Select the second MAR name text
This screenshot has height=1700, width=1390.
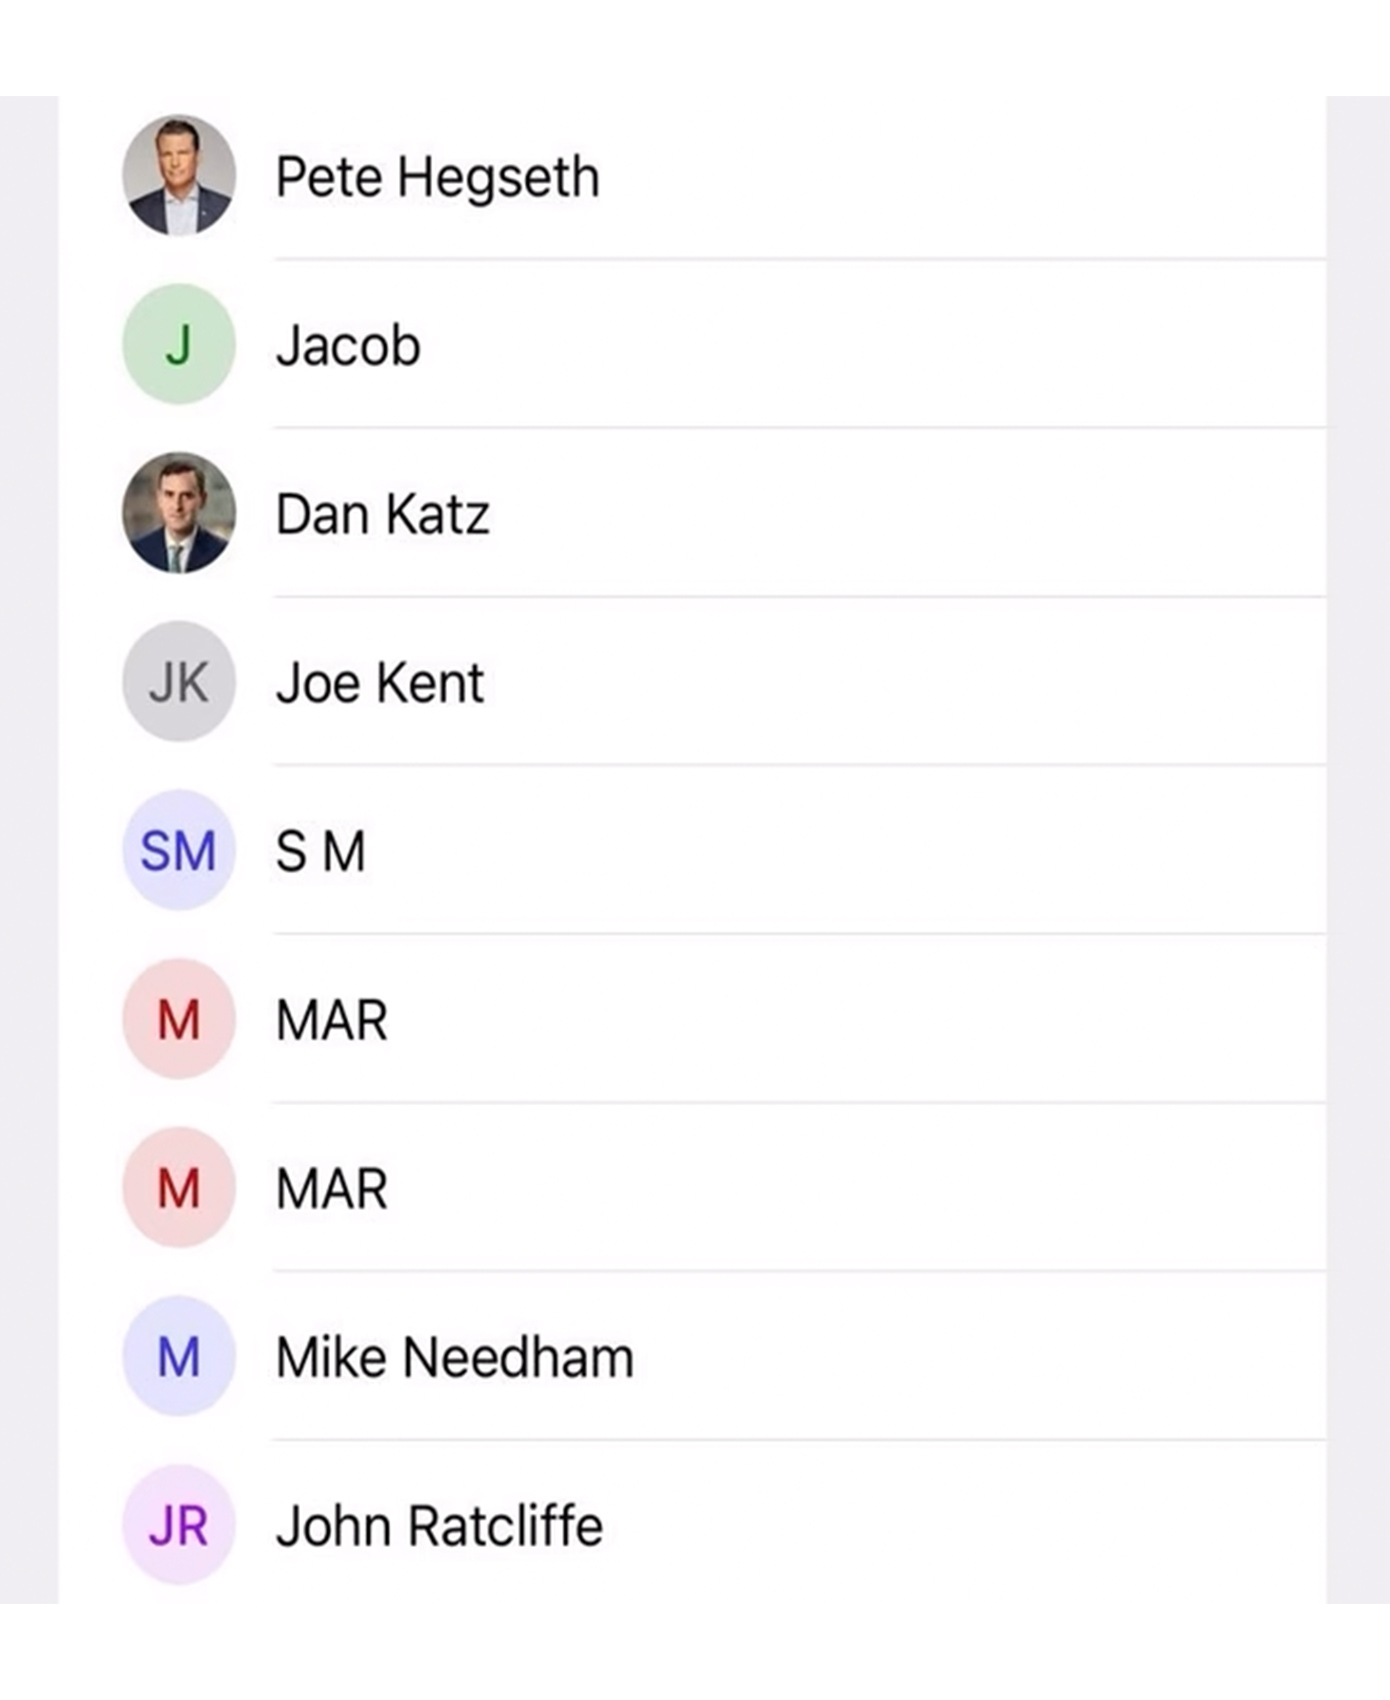pyautogui.click(x=331, y=1190)
